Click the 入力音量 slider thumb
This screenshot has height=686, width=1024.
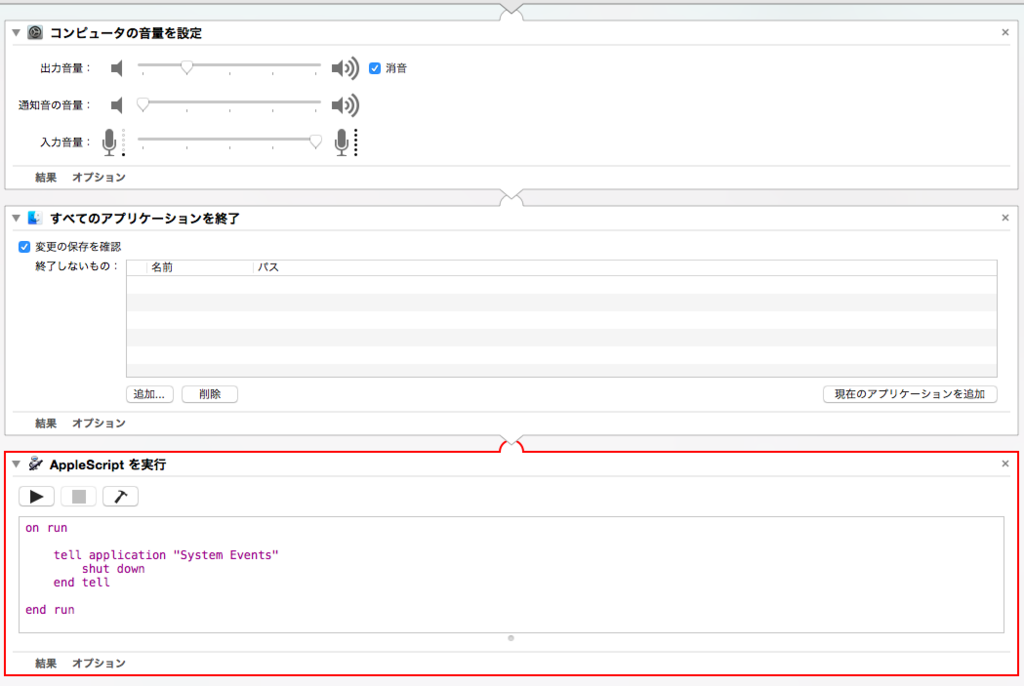315,141
